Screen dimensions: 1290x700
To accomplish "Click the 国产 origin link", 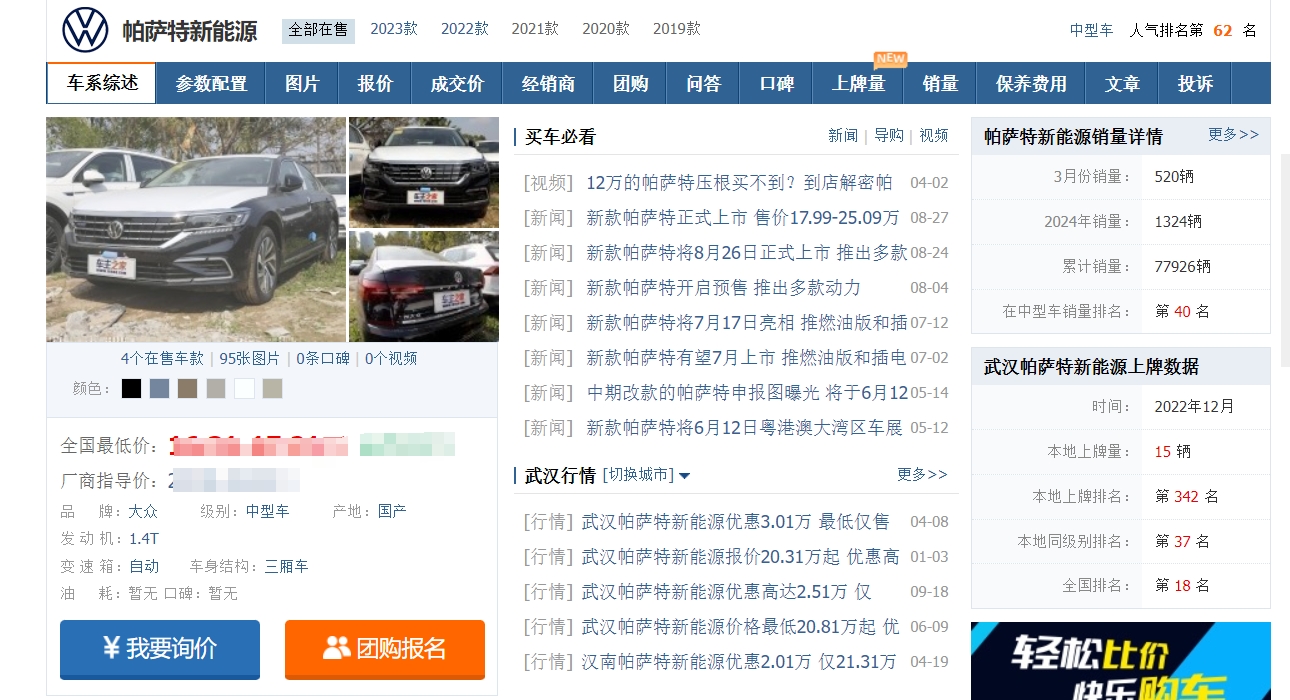I will click(392, 511).
